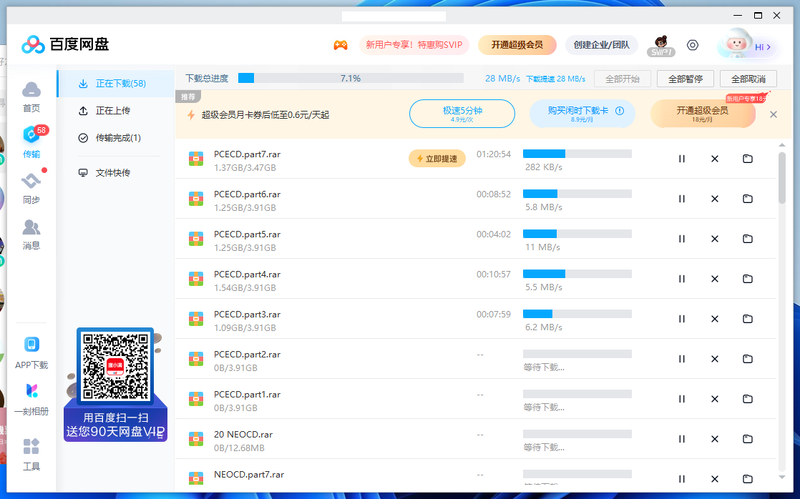800x499 pixels.
Task: Click the 全部取消 button
Action: (x=748, y=79)
